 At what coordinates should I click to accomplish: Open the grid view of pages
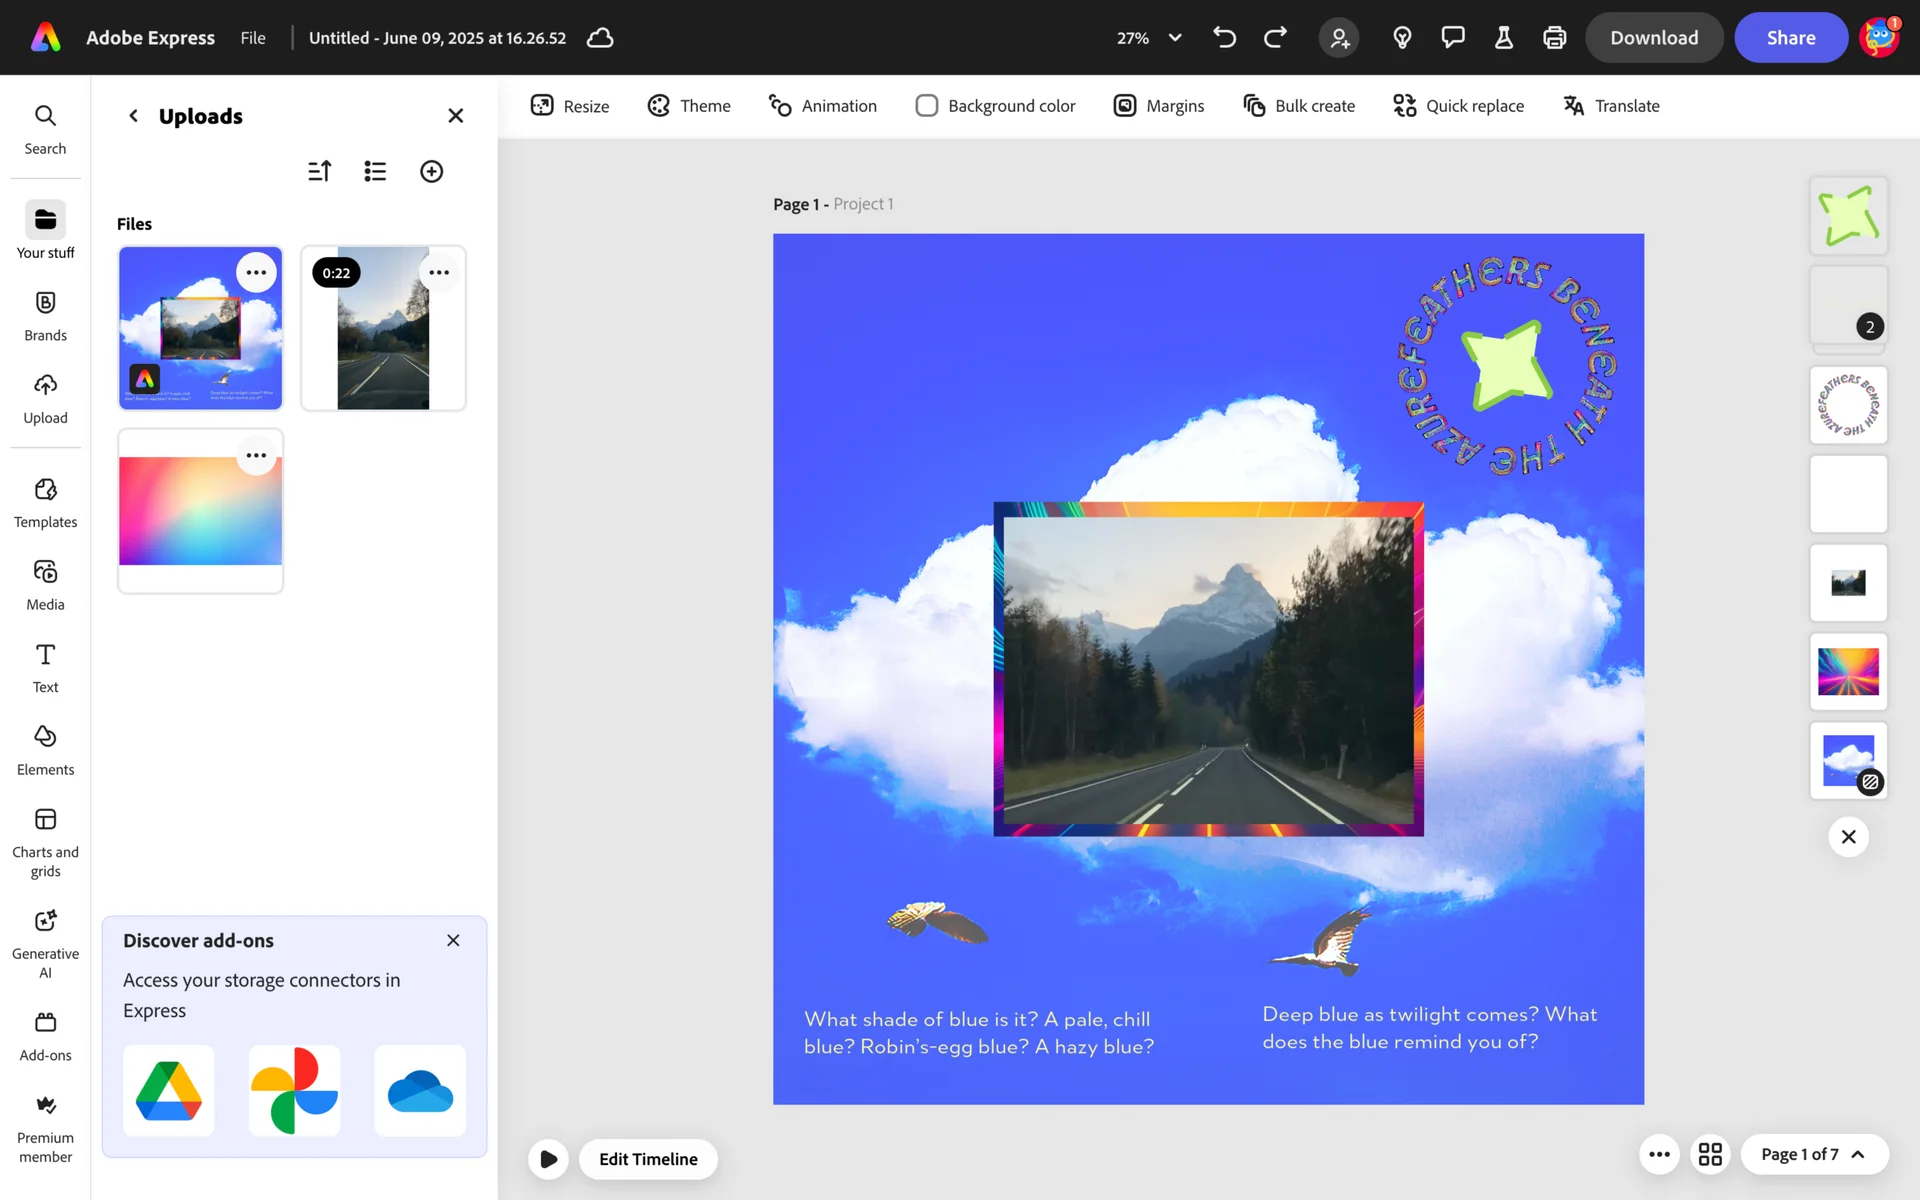pos(1710,1154)
